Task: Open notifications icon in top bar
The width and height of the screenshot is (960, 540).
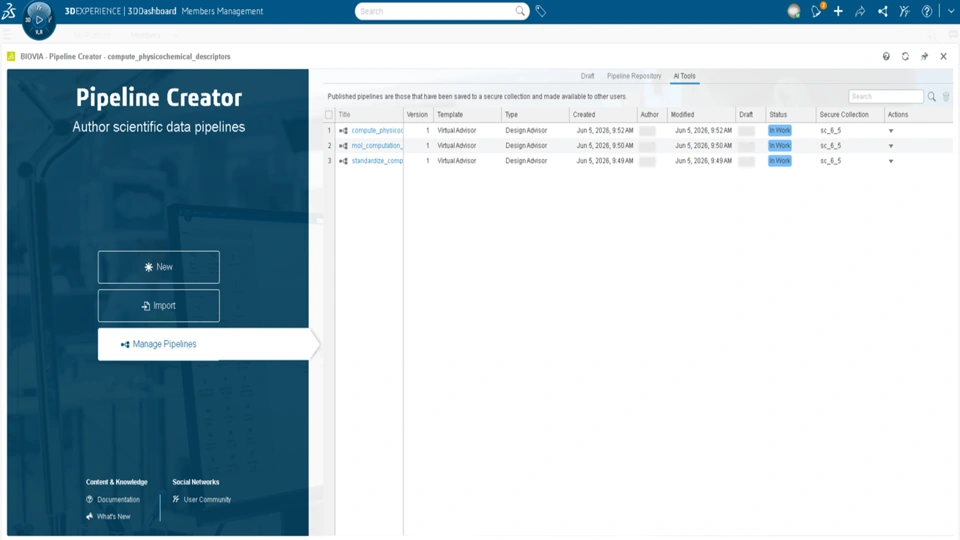Action: pyautogui.click(x=817, y=11)
